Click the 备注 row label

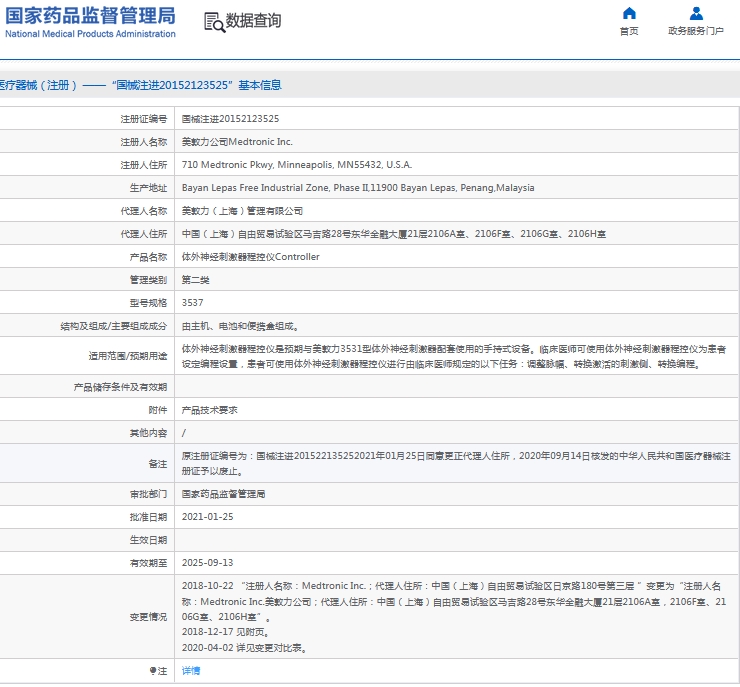[x=158, y=464]
